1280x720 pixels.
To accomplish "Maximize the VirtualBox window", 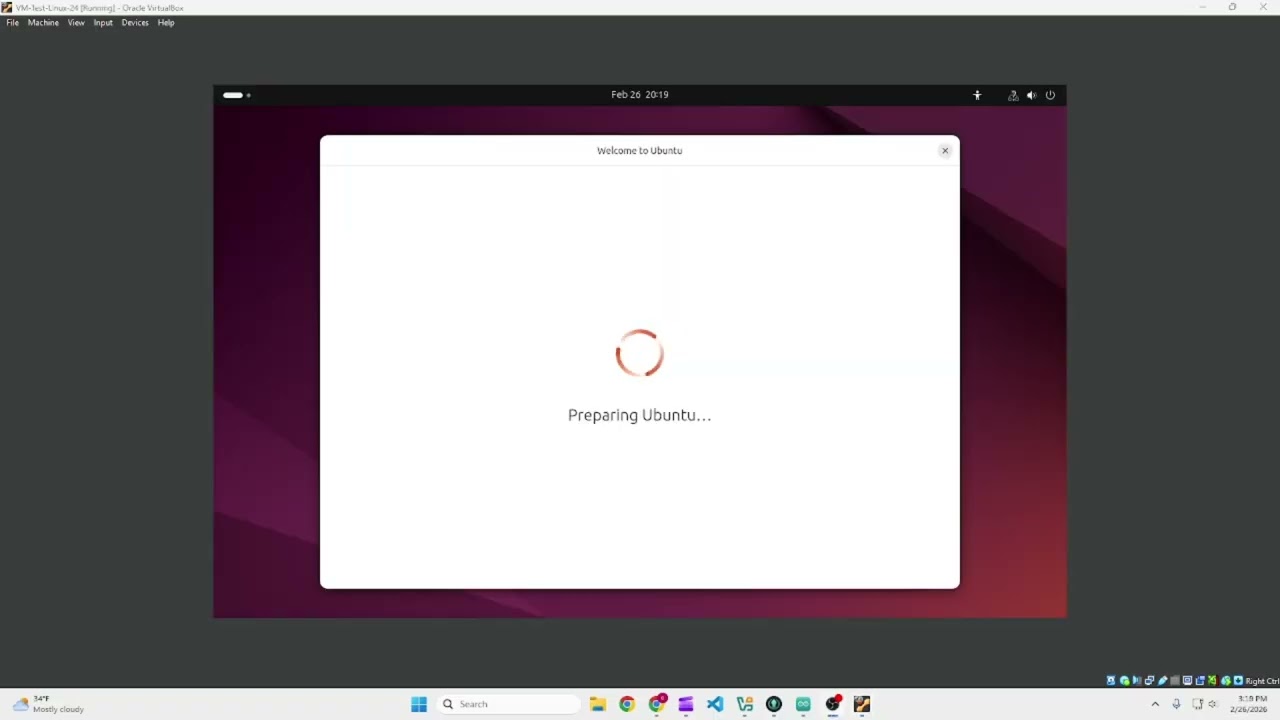I will (1232, 7).
